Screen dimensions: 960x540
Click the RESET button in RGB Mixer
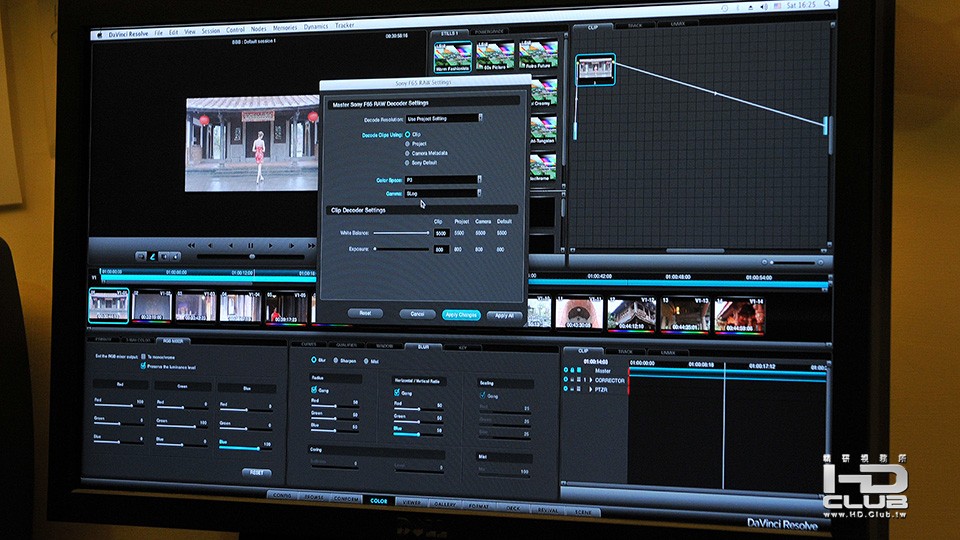(x=257, y=473)
